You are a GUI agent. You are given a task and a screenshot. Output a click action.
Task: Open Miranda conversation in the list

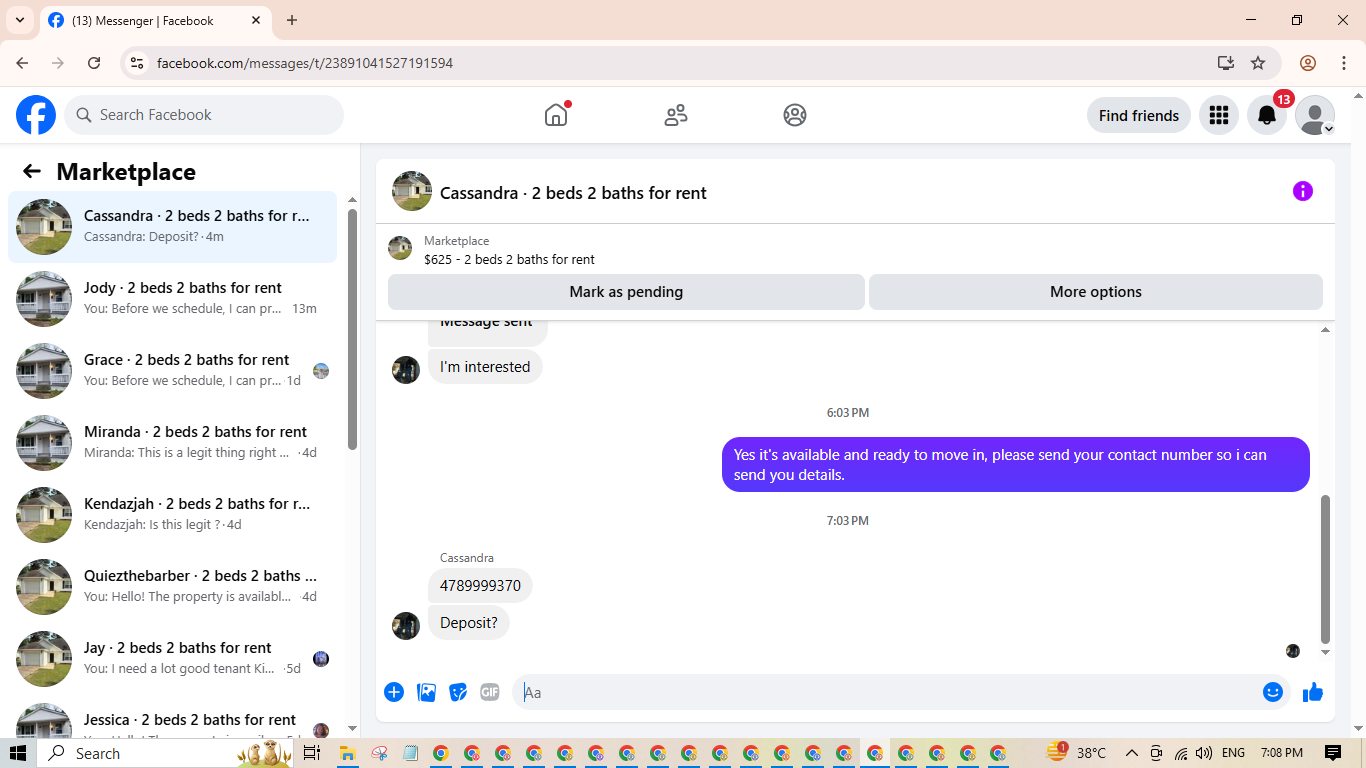click(x=173, y=443)
